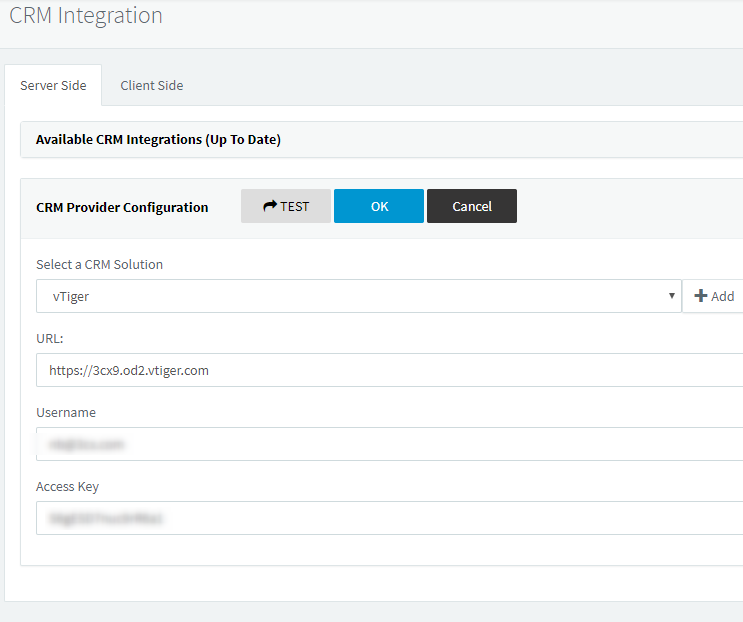Click into the Username field
Image resolution: width=743 pixels, height=622 pixels.
[390, 444]
